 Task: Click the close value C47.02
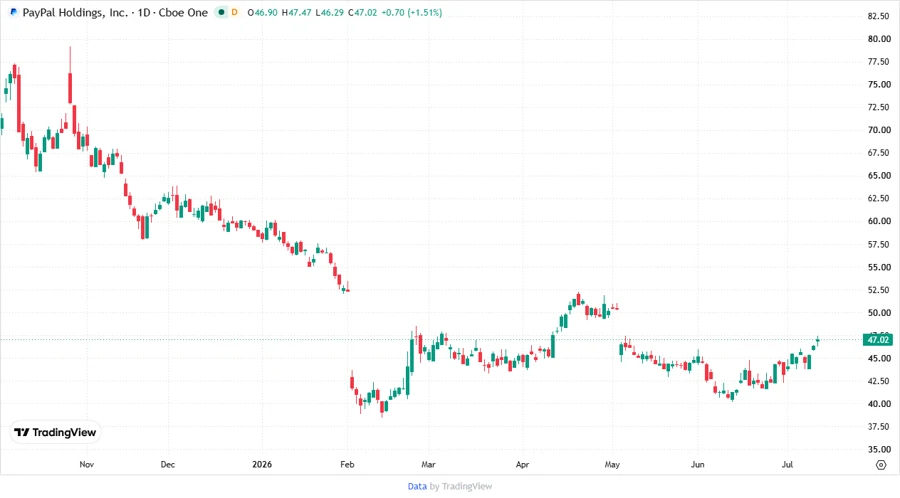click(363, 12)
